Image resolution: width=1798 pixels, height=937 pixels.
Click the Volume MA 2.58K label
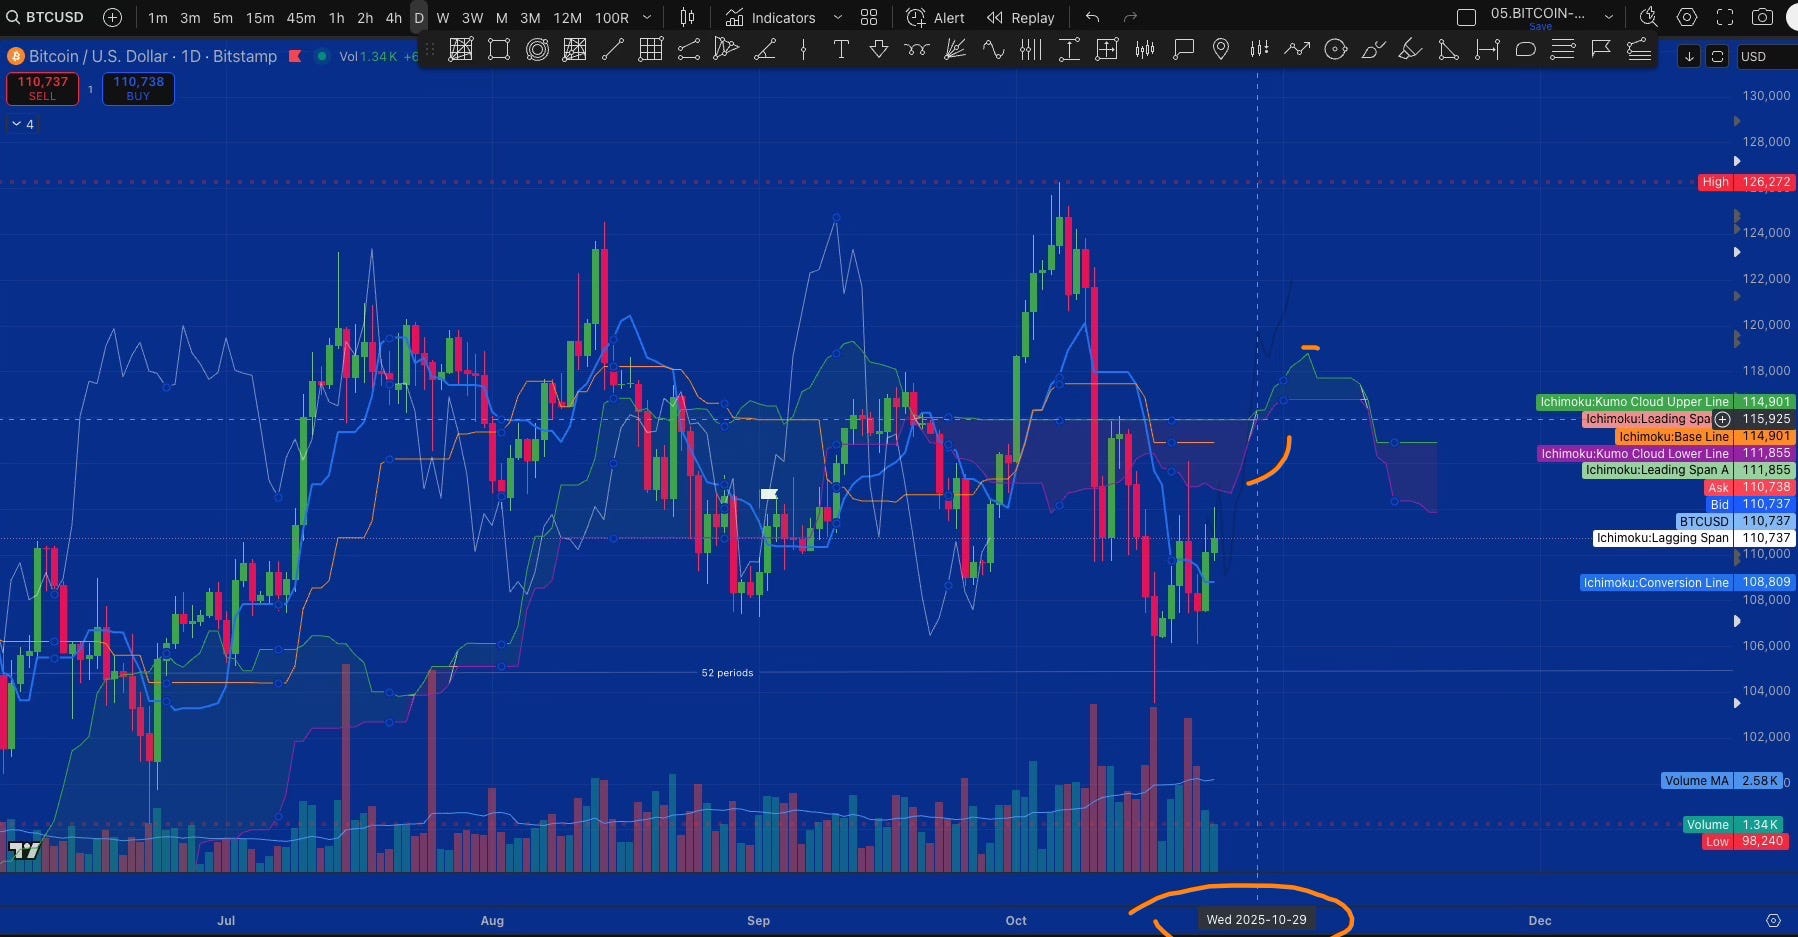click(x=1721, y=780)
